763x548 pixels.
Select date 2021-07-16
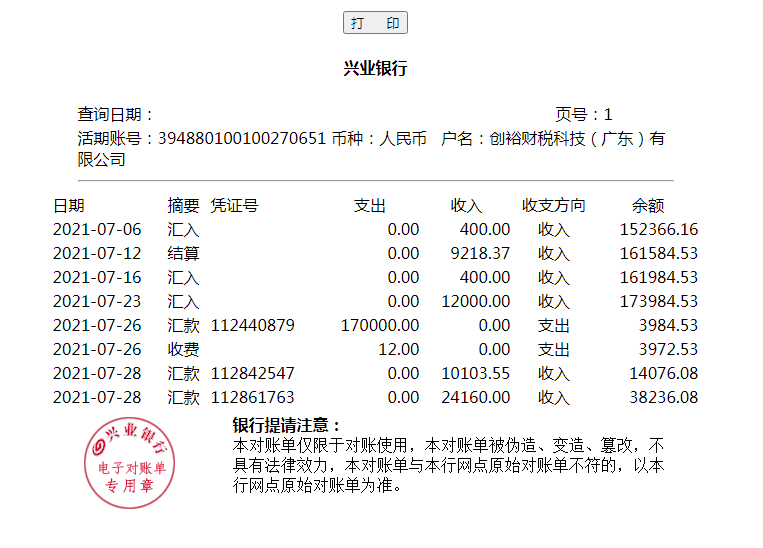click(97, 277)
